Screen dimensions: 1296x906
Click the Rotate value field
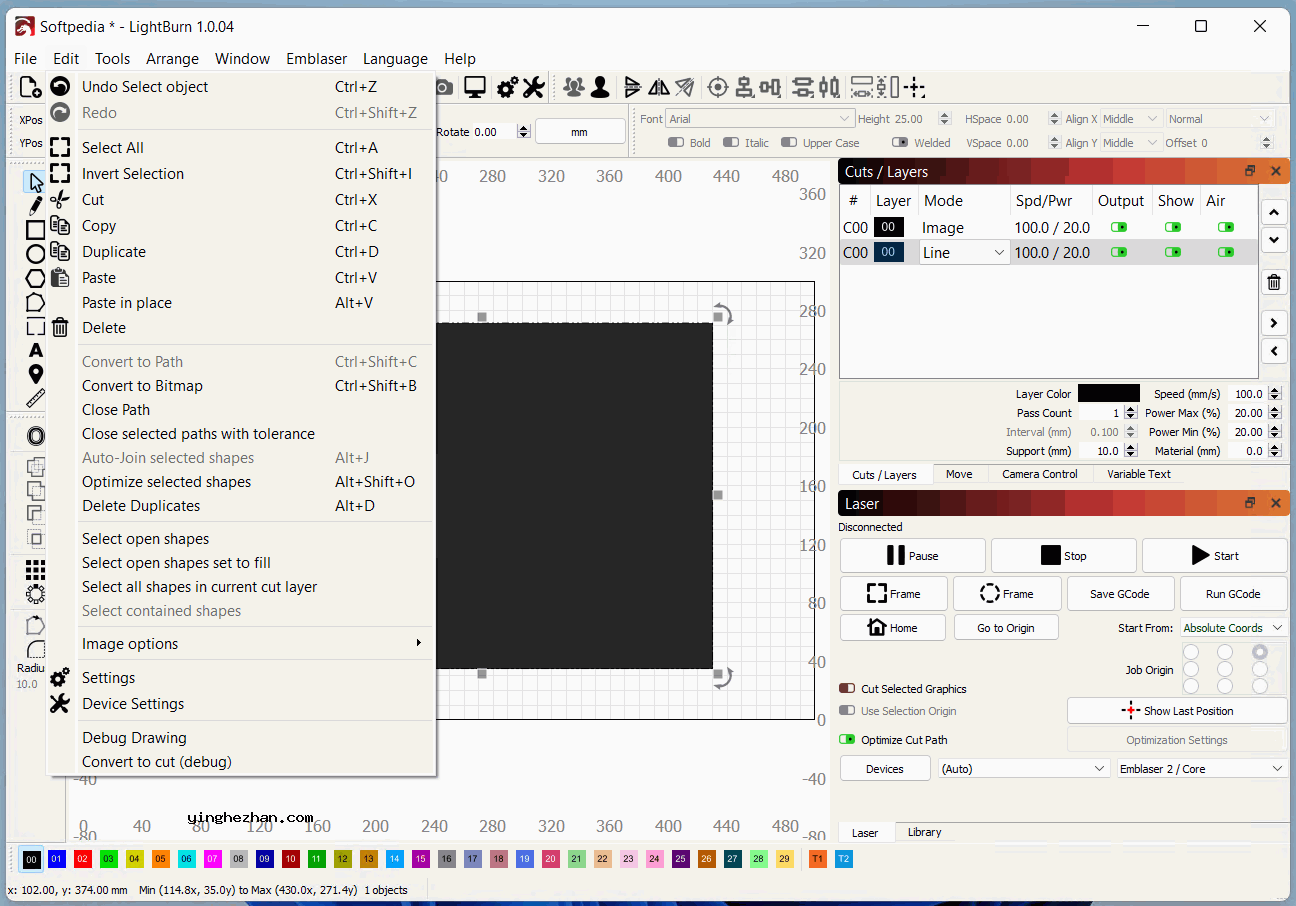point(494,131)
